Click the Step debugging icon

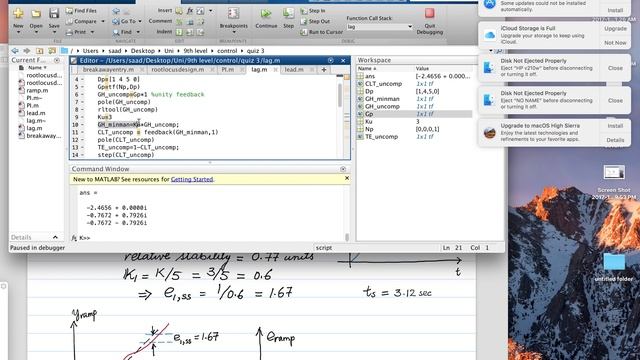(x=289, y=18)
